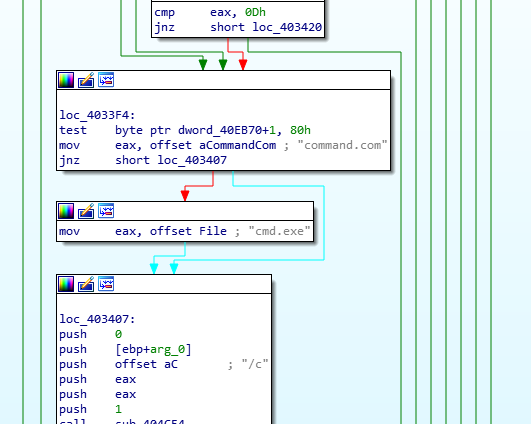This screenshot has height=424, width=531.
Task: Click graph group icon in loc_4033F4 node
Action: click(x=106, y=80)
